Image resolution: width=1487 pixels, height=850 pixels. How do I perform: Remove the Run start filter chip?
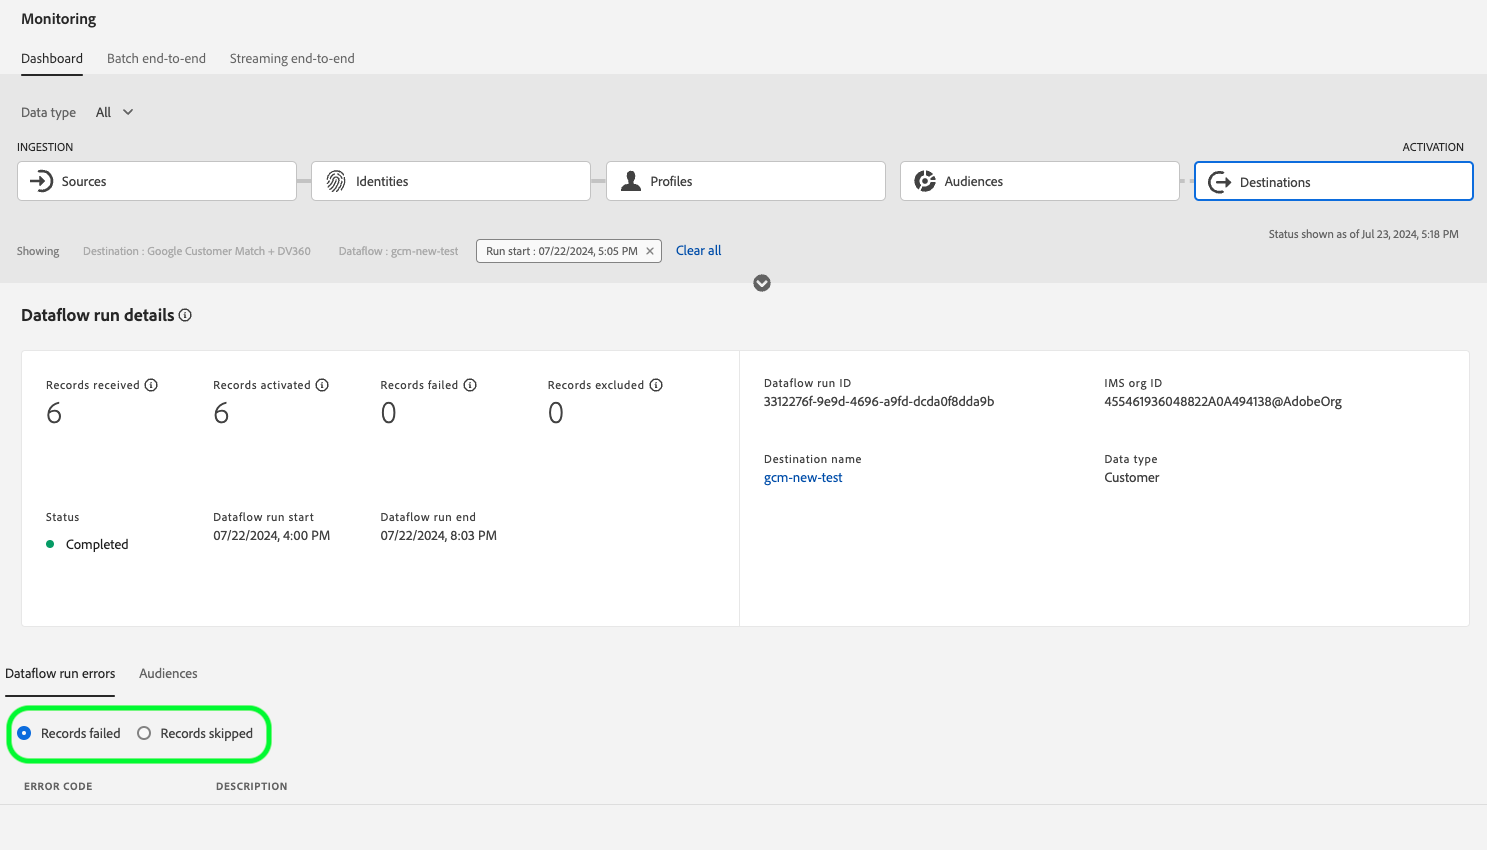pyautogui.click(x=650, y=251)
